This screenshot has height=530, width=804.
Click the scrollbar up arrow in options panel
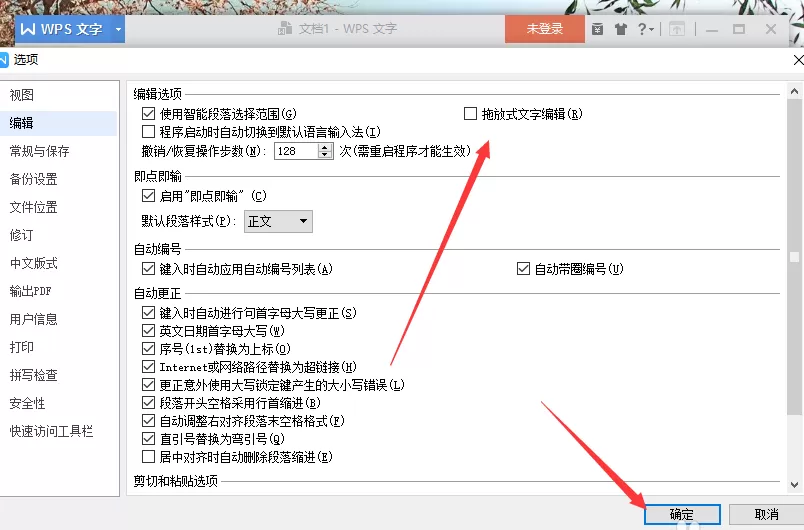[x=794, y=92]
